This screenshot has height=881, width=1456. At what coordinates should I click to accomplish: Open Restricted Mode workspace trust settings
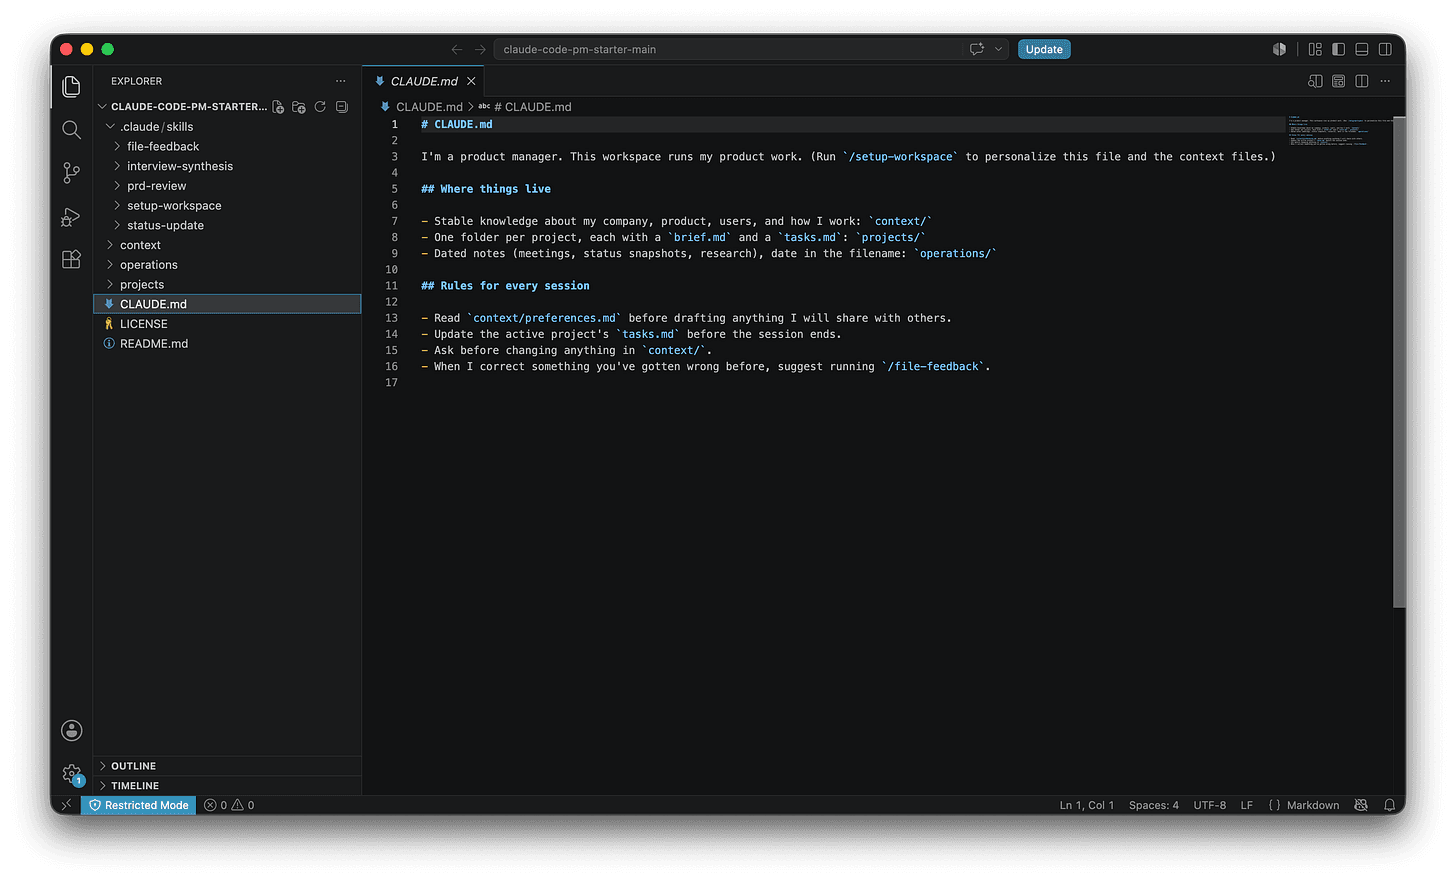pyautogui.click(x=139, y=805)
